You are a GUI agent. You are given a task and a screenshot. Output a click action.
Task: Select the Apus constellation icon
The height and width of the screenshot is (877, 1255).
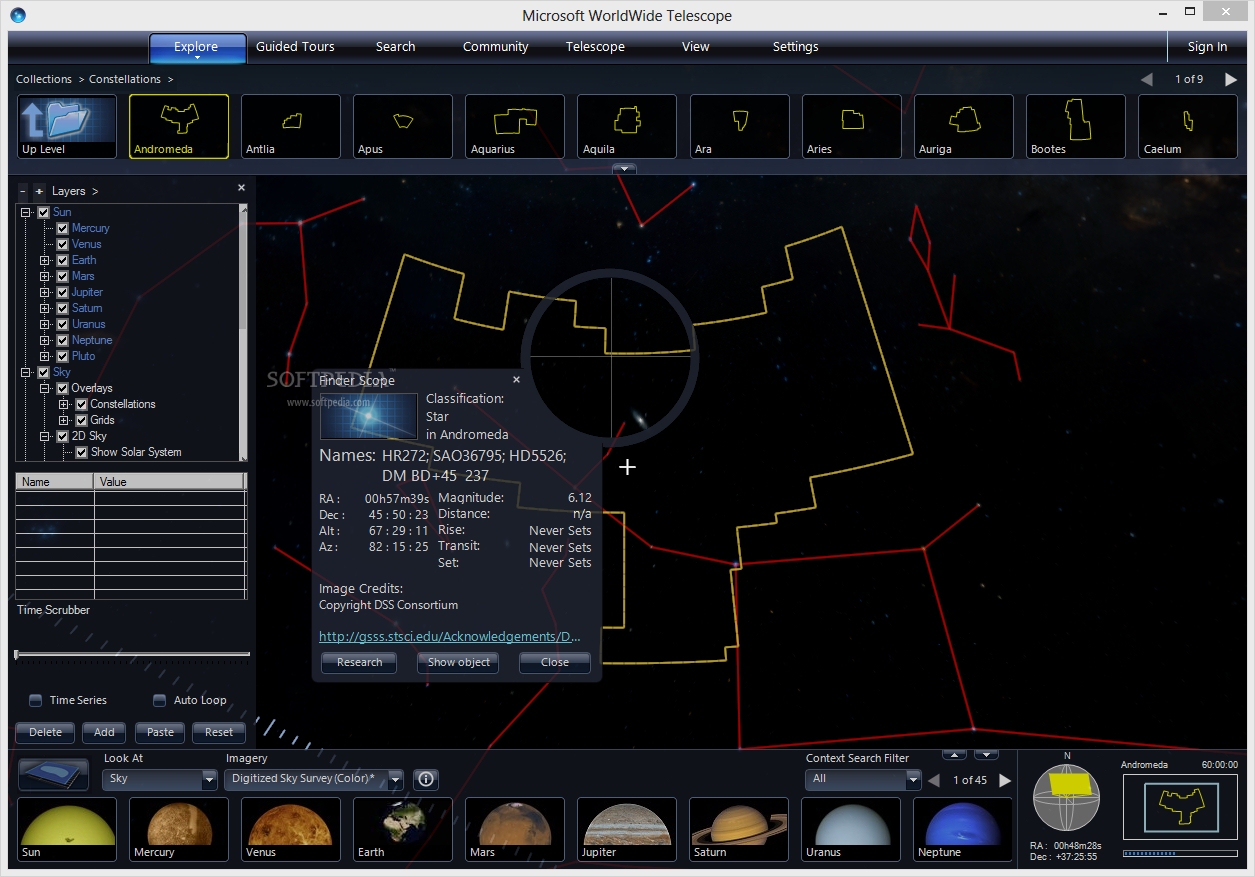click(x=403, y=127)
